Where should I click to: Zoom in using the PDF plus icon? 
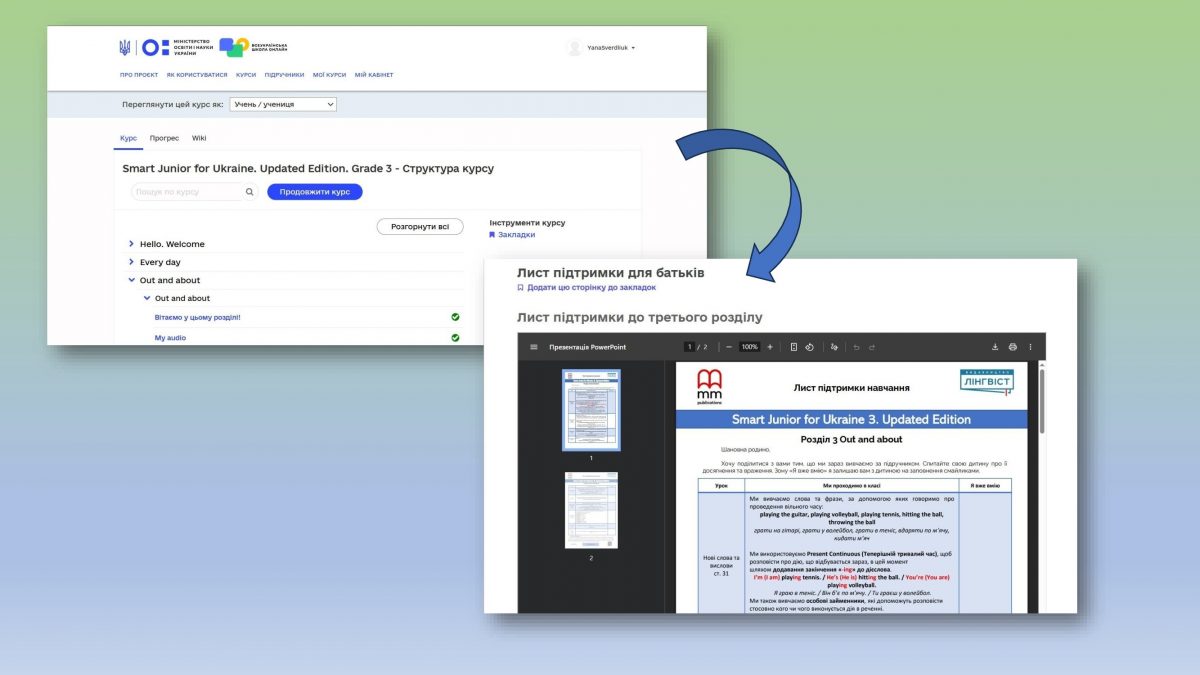click(x=770, y=347)
